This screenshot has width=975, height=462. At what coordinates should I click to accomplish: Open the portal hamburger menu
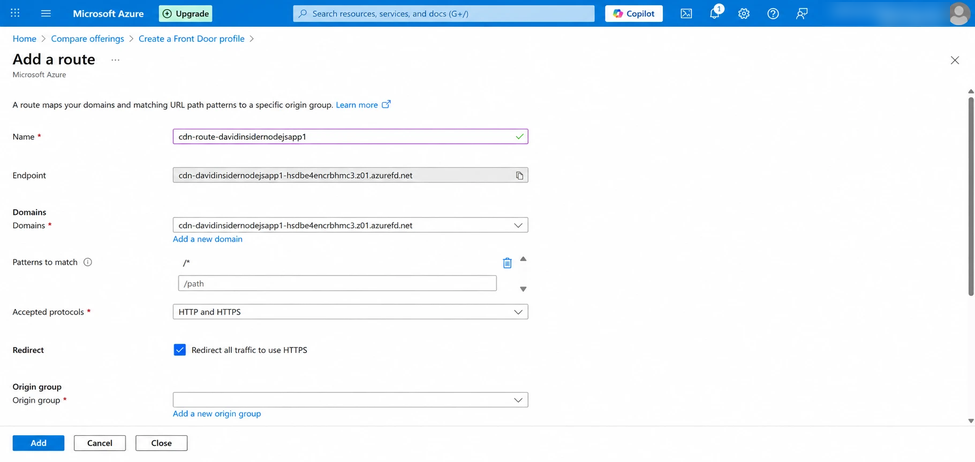click(46, 13)
